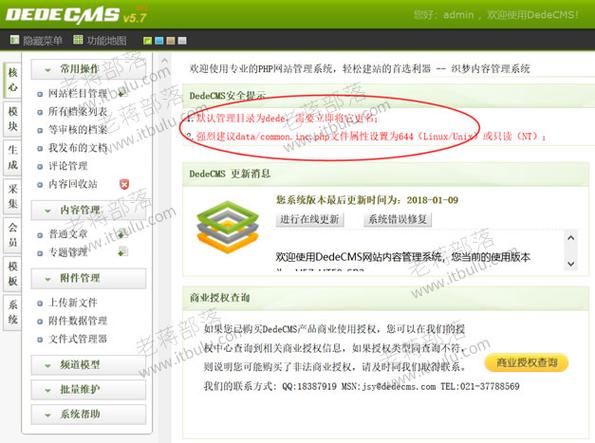This screenshot has height=443, width=595.
Task: Switch to the 采集 side tab
Action: 13,196
